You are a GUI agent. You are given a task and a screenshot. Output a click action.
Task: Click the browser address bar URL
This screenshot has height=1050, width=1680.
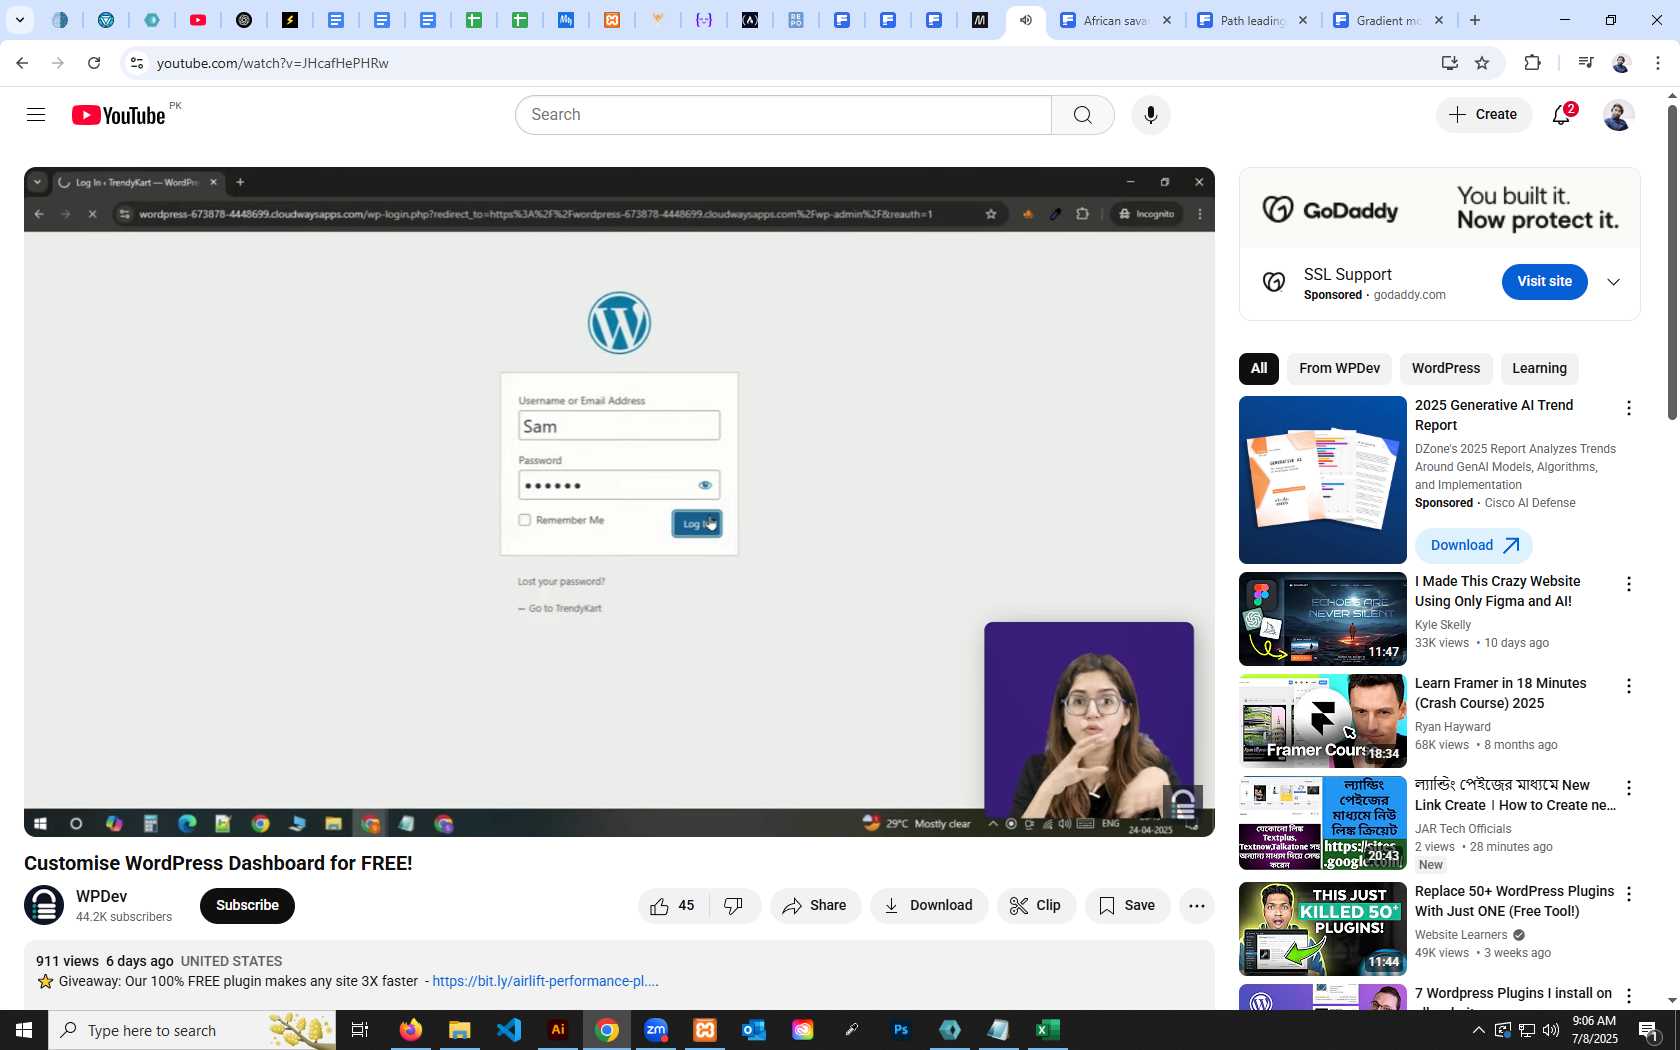272,63
